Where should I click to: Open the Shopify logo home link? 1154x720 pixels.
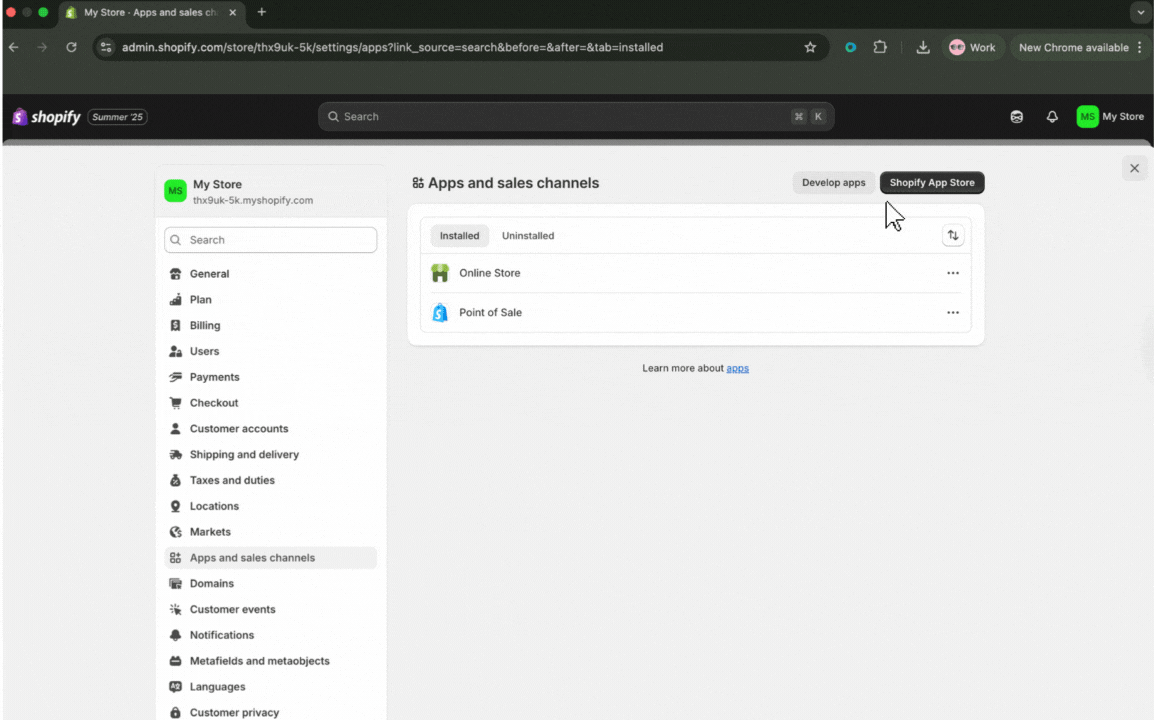click(46, 117)
